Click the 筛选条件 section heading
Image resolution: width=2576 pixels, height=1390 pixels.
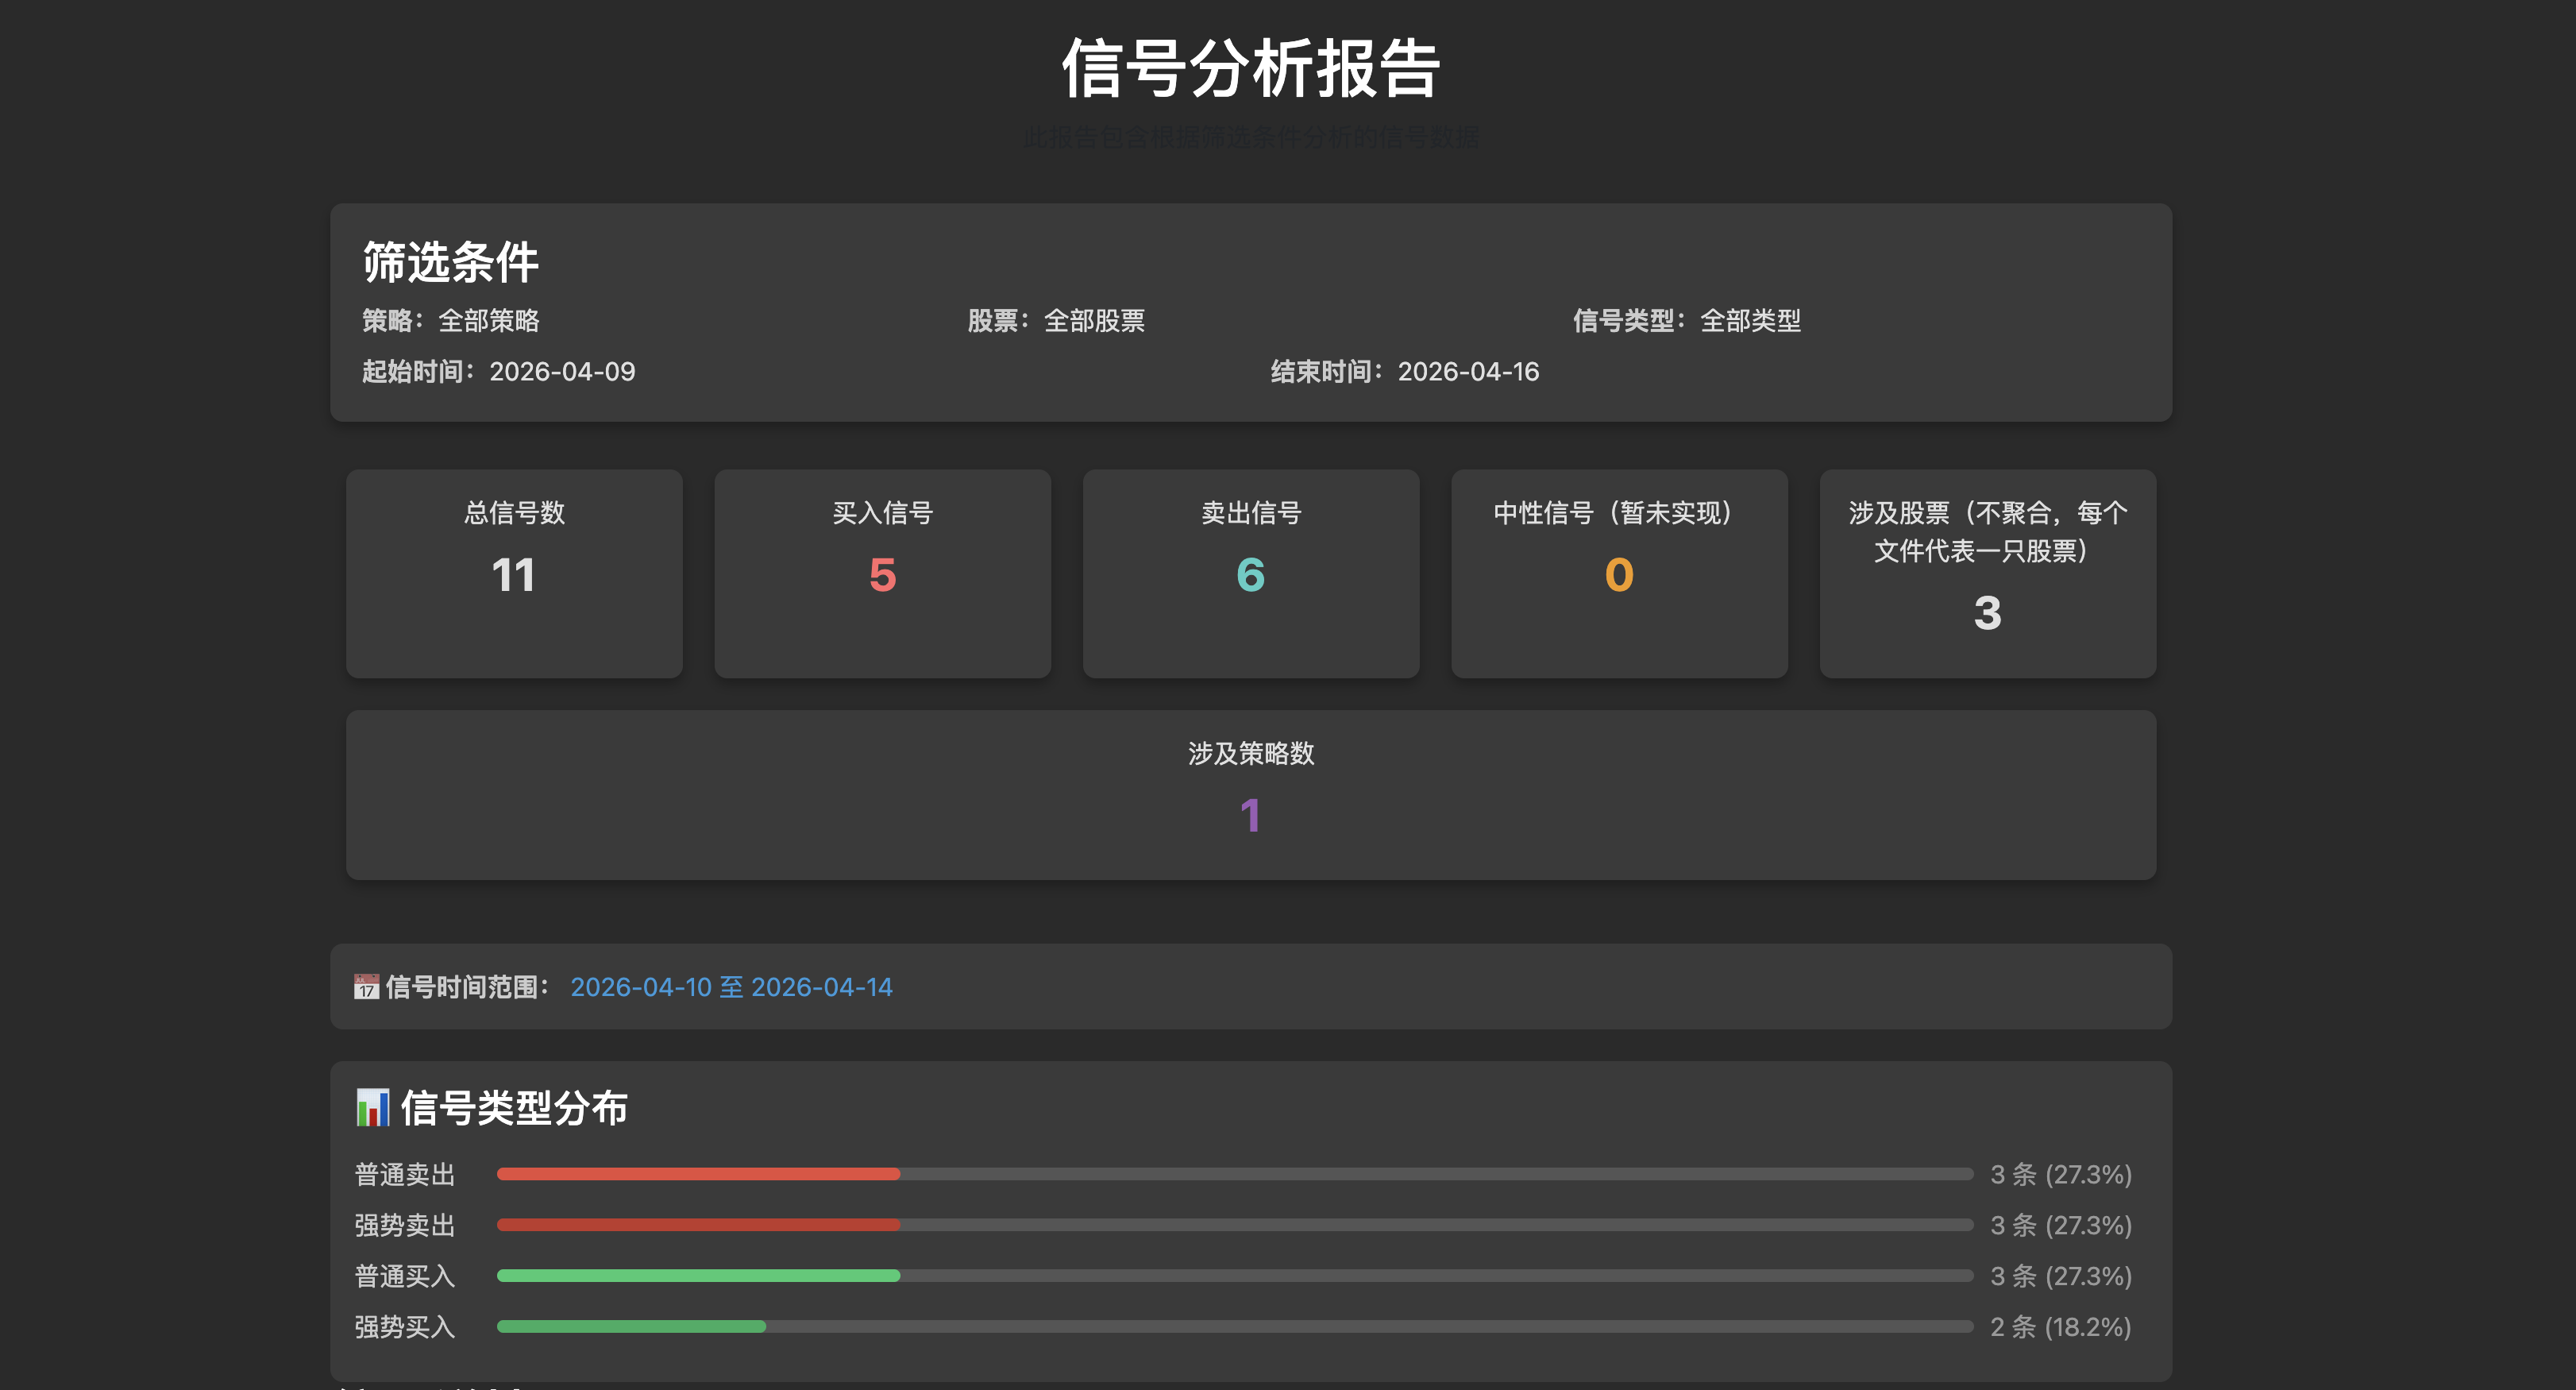pos(450,262)
